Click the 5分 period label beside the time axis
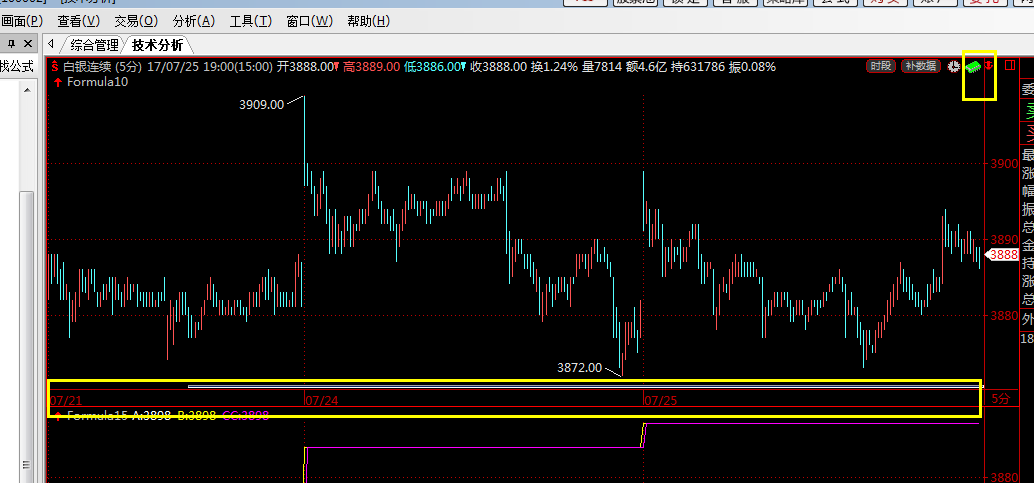This screenshot has width=1034, height=483. 1001,399
